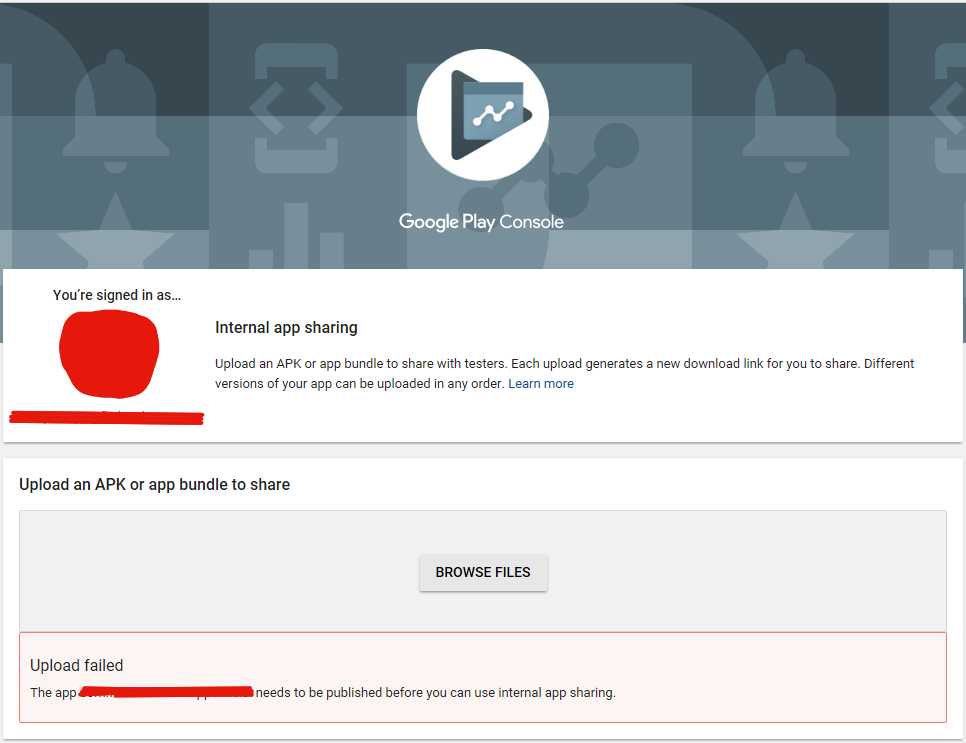Click "Upload an APK or app bundle to share" heading
Screen dimensions: 966x743
pyautogui.click(x=155, y=485)
